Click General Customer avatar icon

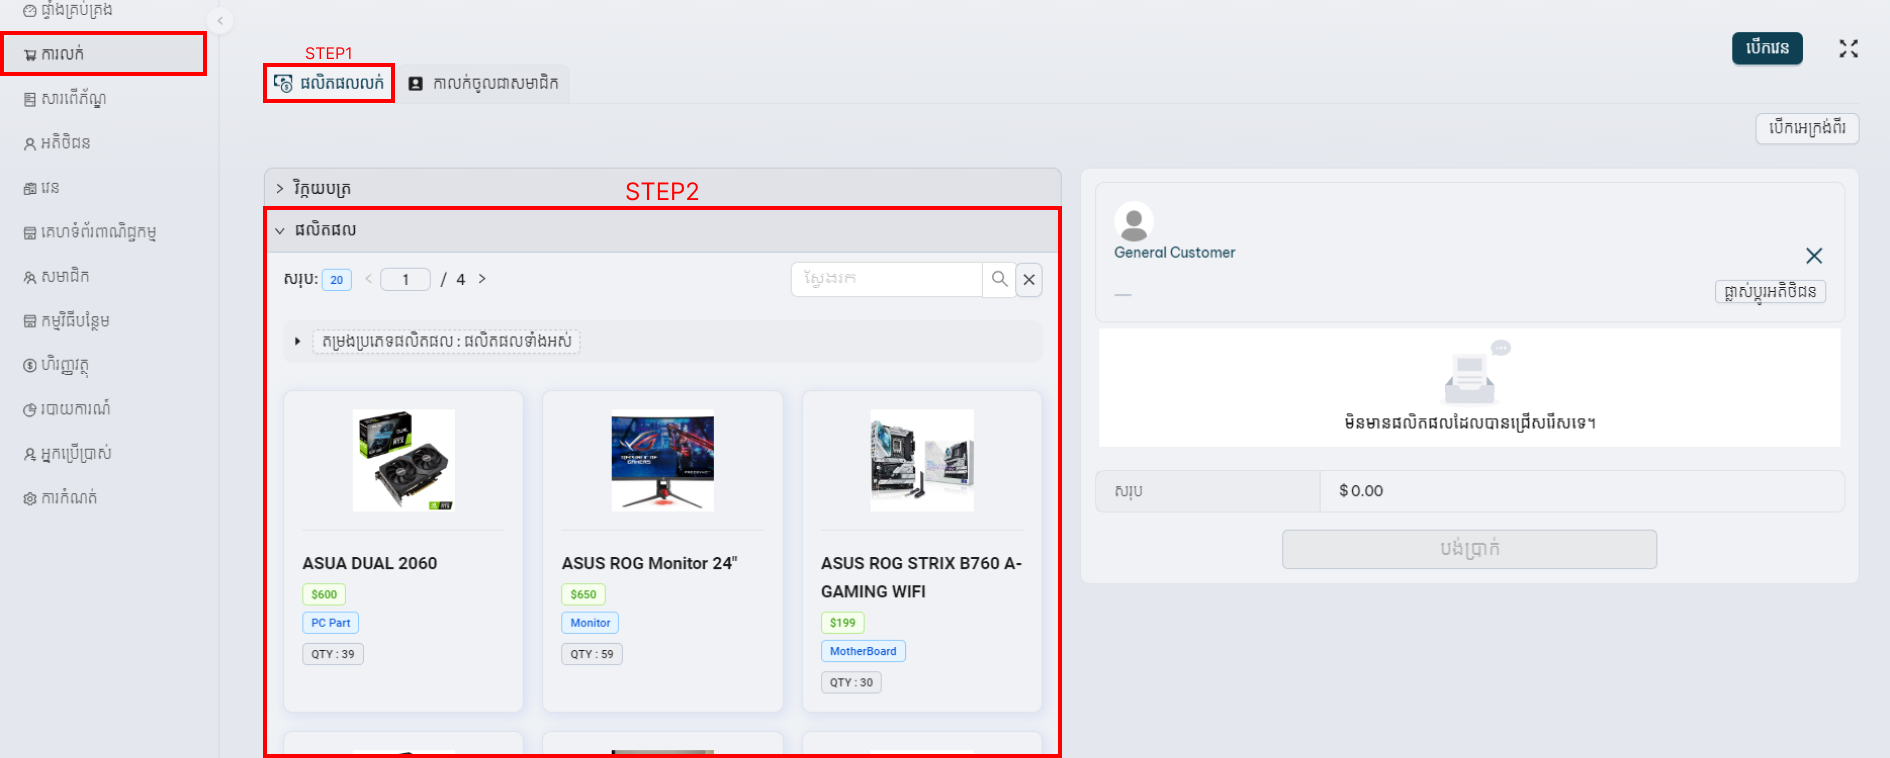pyautogui.click(x=1133, y=221)
